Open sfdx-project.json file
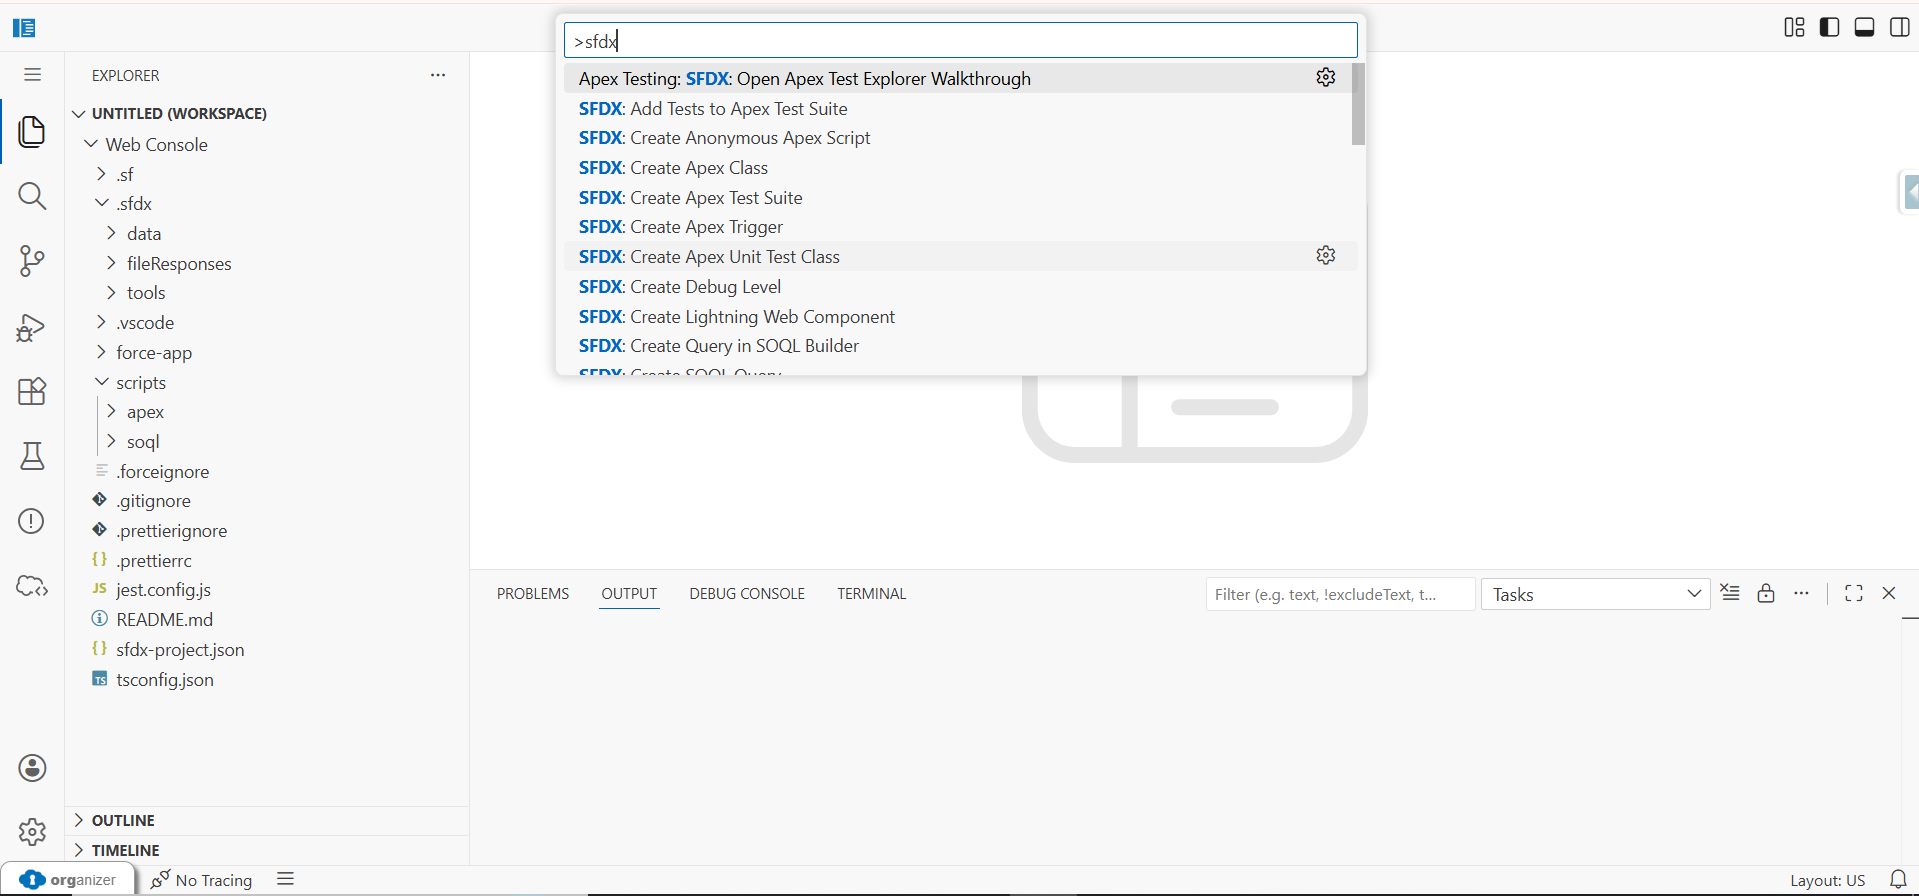 180,649
